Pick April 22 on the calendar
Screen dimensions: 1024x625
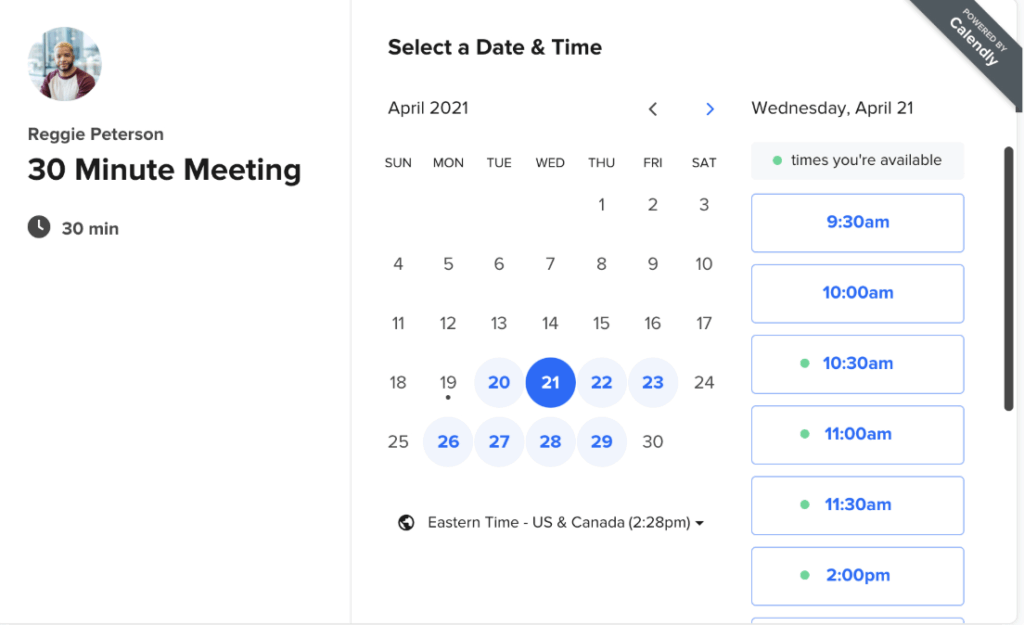click(601, 382)
